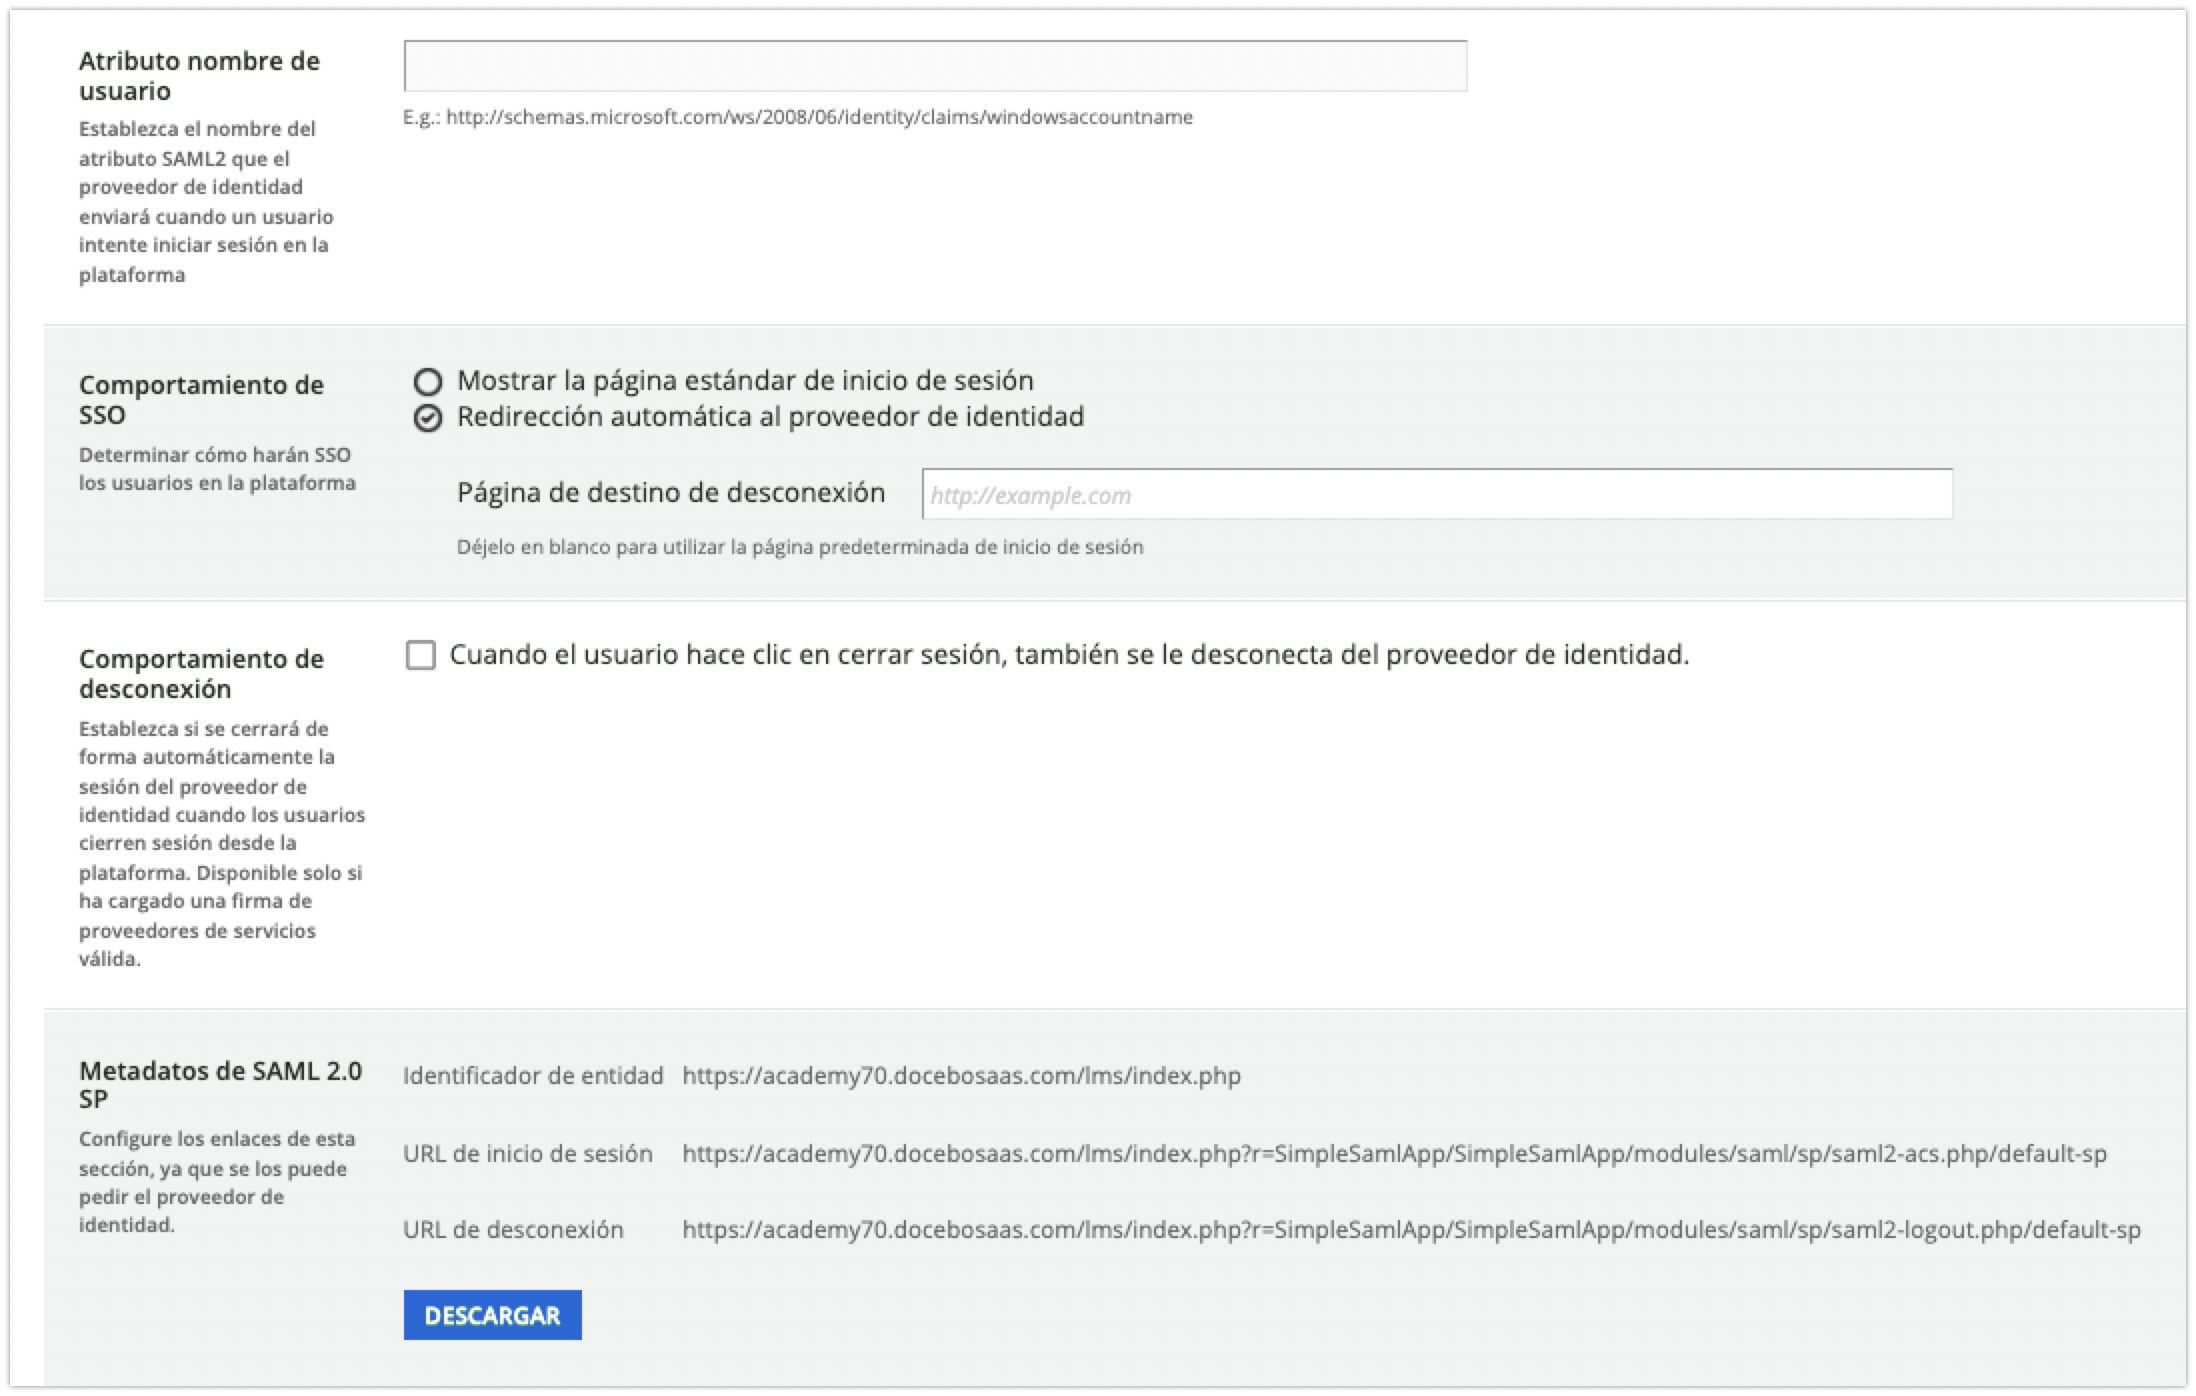2196x1396 pixels.
Task: Click the 'Atributo nombre de usuario' label
Action: point(198,76)
